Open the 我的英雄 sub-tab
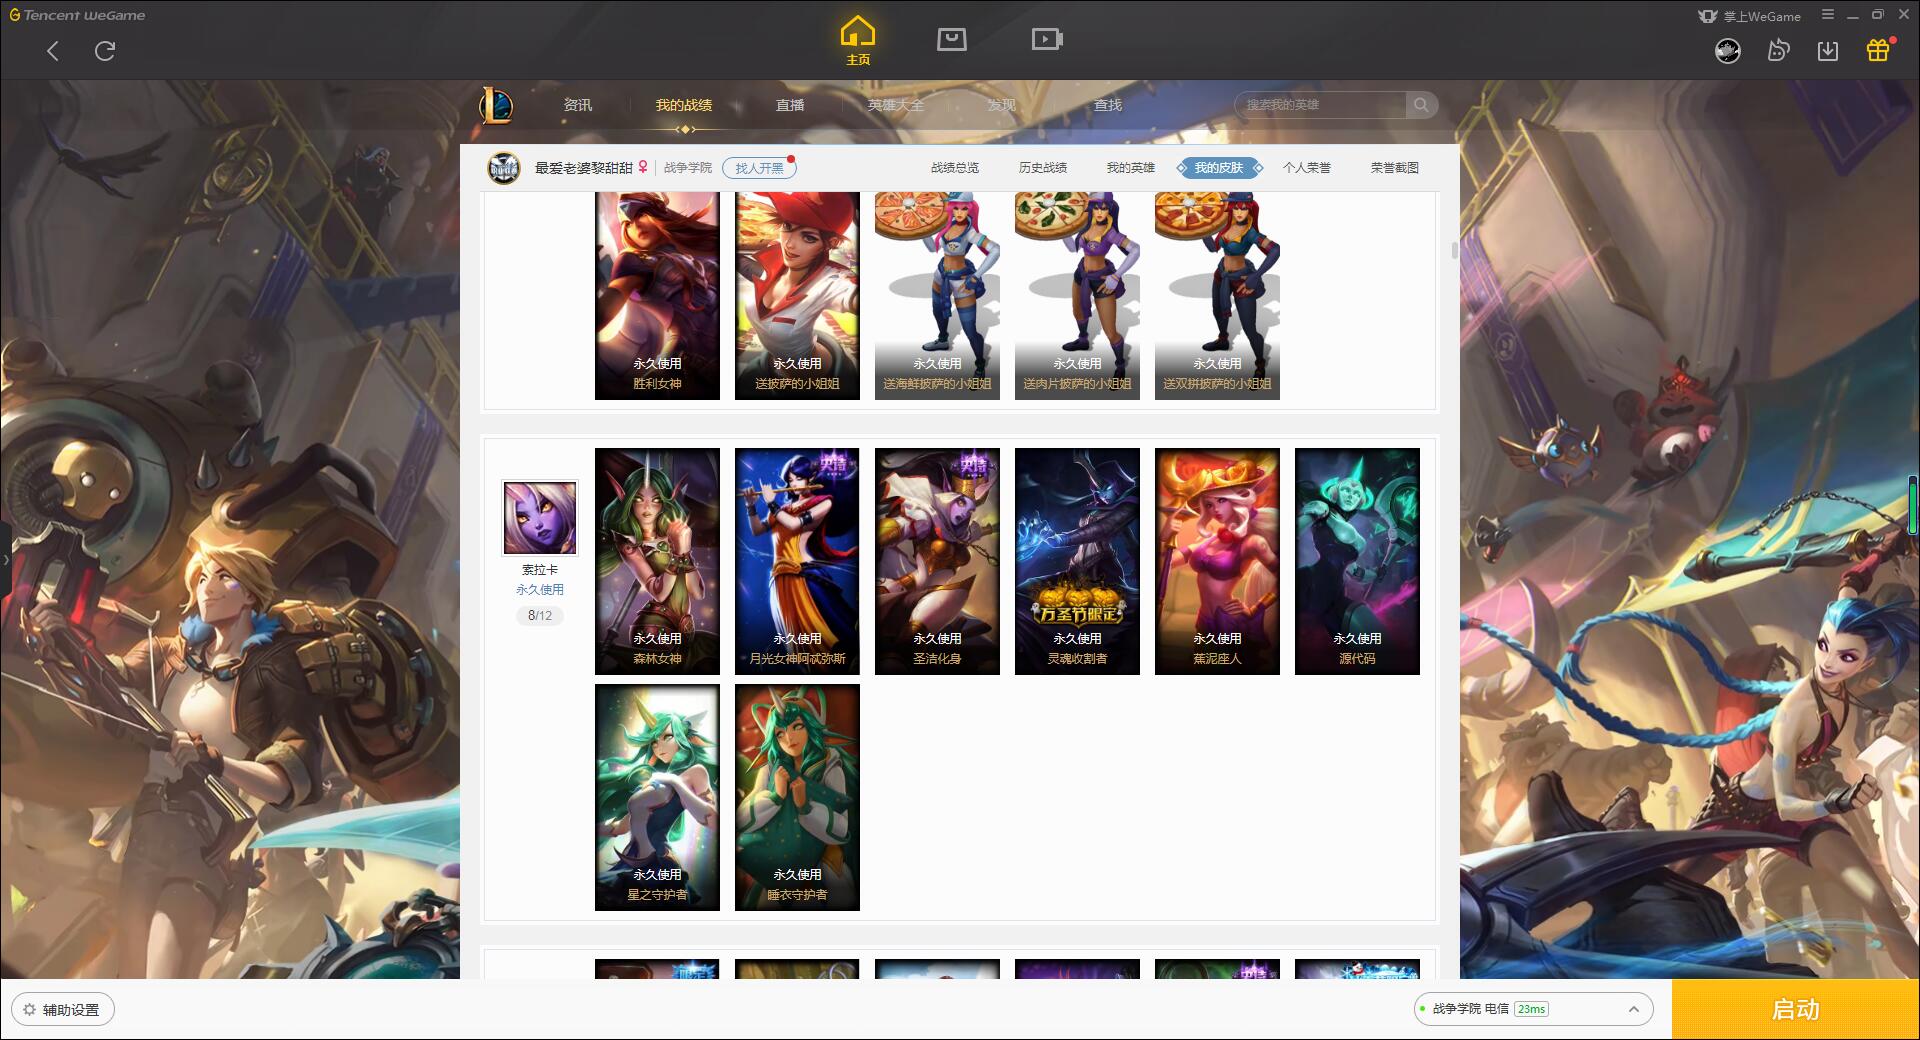 pyautogui.click(x=1131, y=168)
